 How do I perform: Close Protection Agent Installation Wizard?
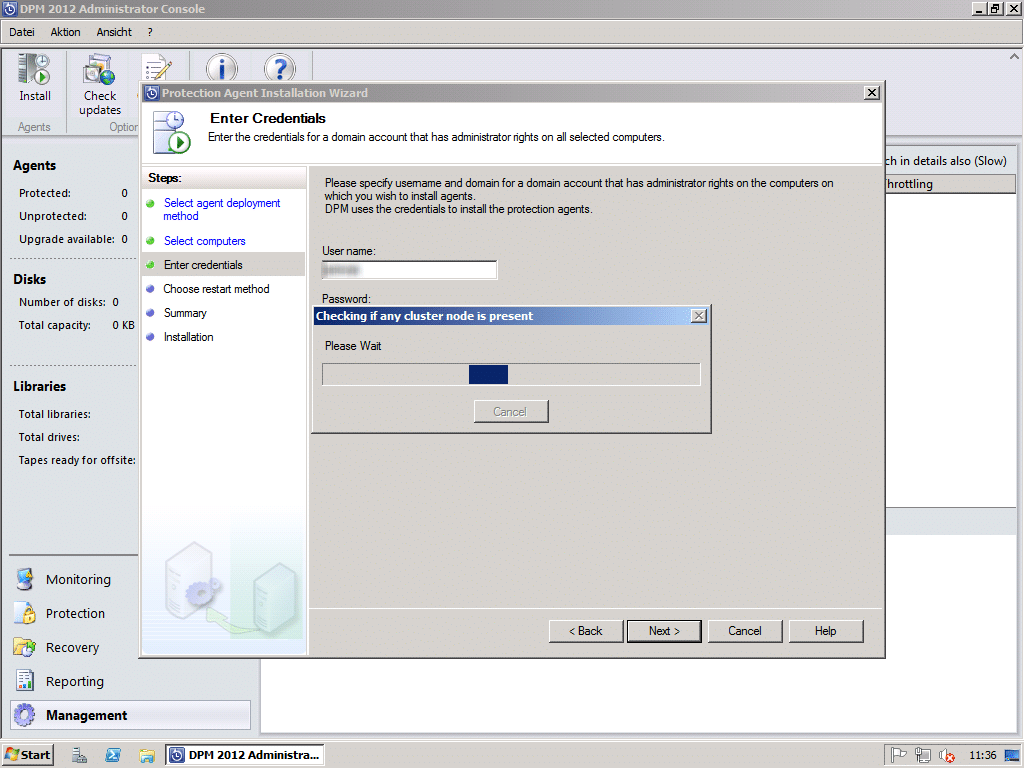871,93
